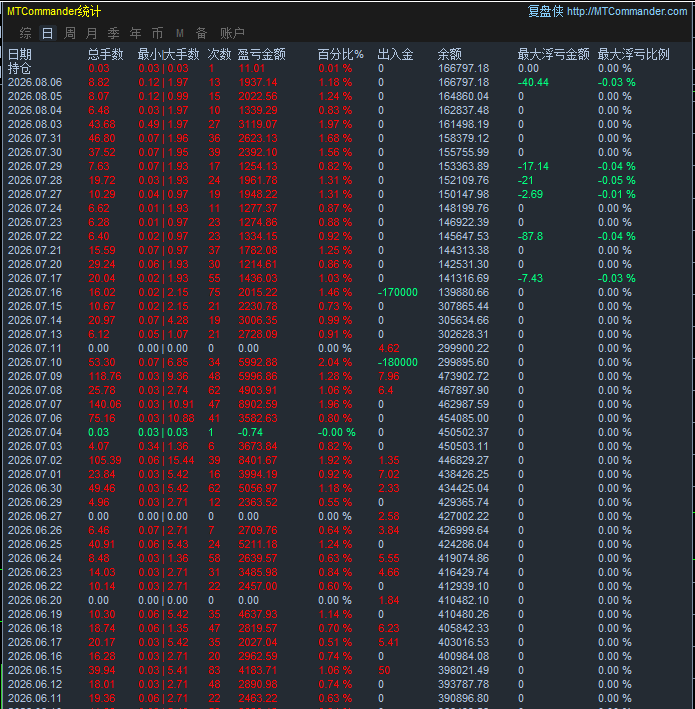The image size is (695, 709).
Task: Select the 2026.07.11 date row
Action: [35, 349]
